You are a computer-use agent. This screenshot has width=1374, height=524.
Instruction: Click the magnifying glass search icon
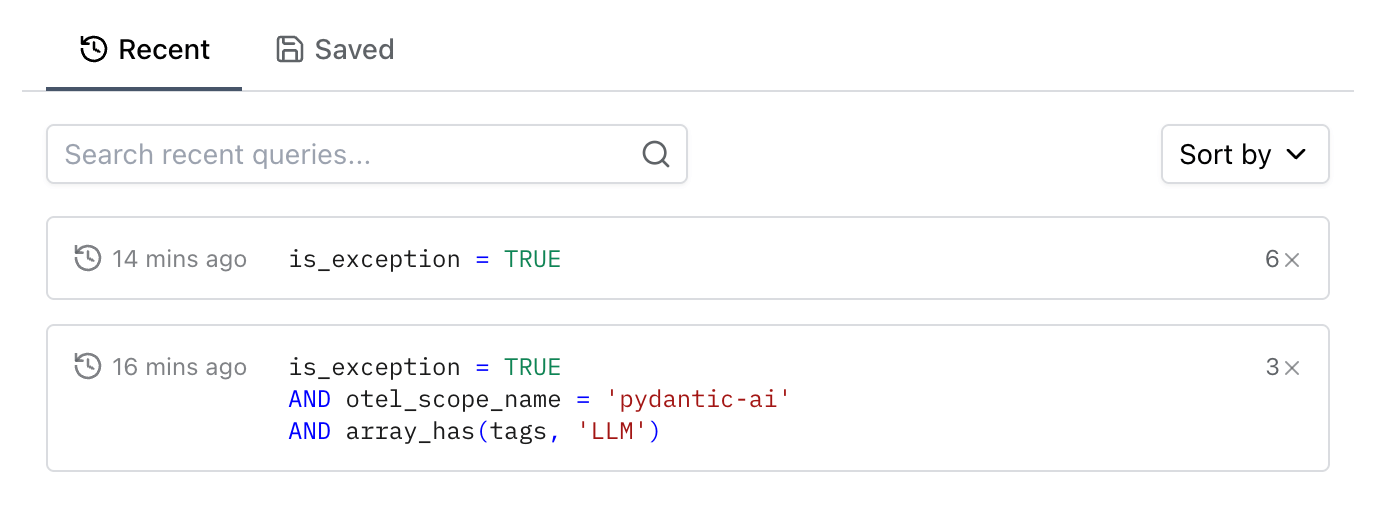coord(655,154)
